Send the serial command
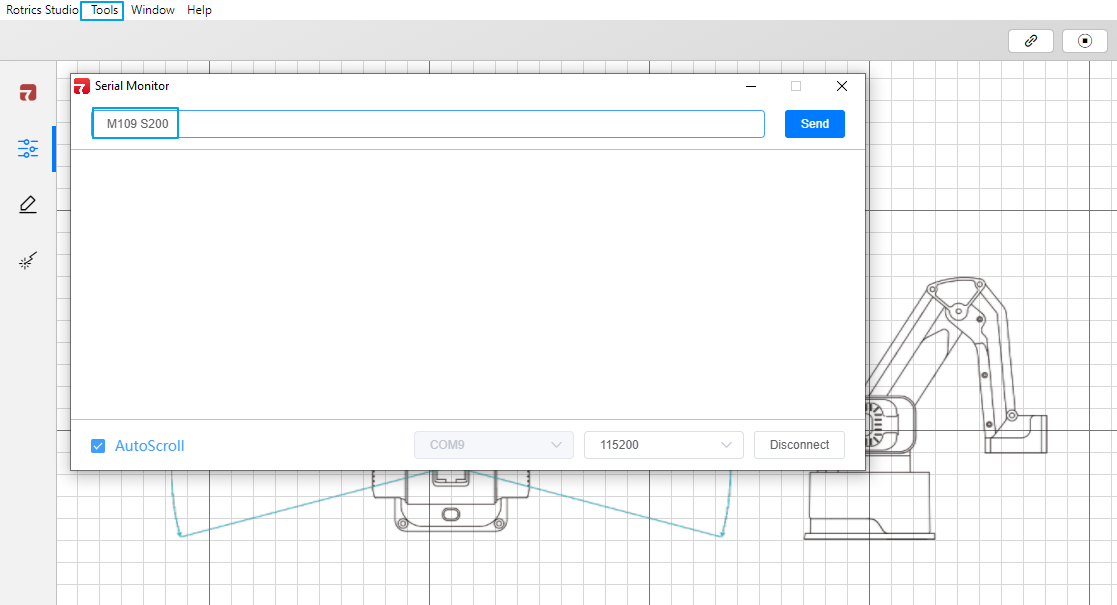The width and height of the screenshot is (1117, 605). coord(815,124)
